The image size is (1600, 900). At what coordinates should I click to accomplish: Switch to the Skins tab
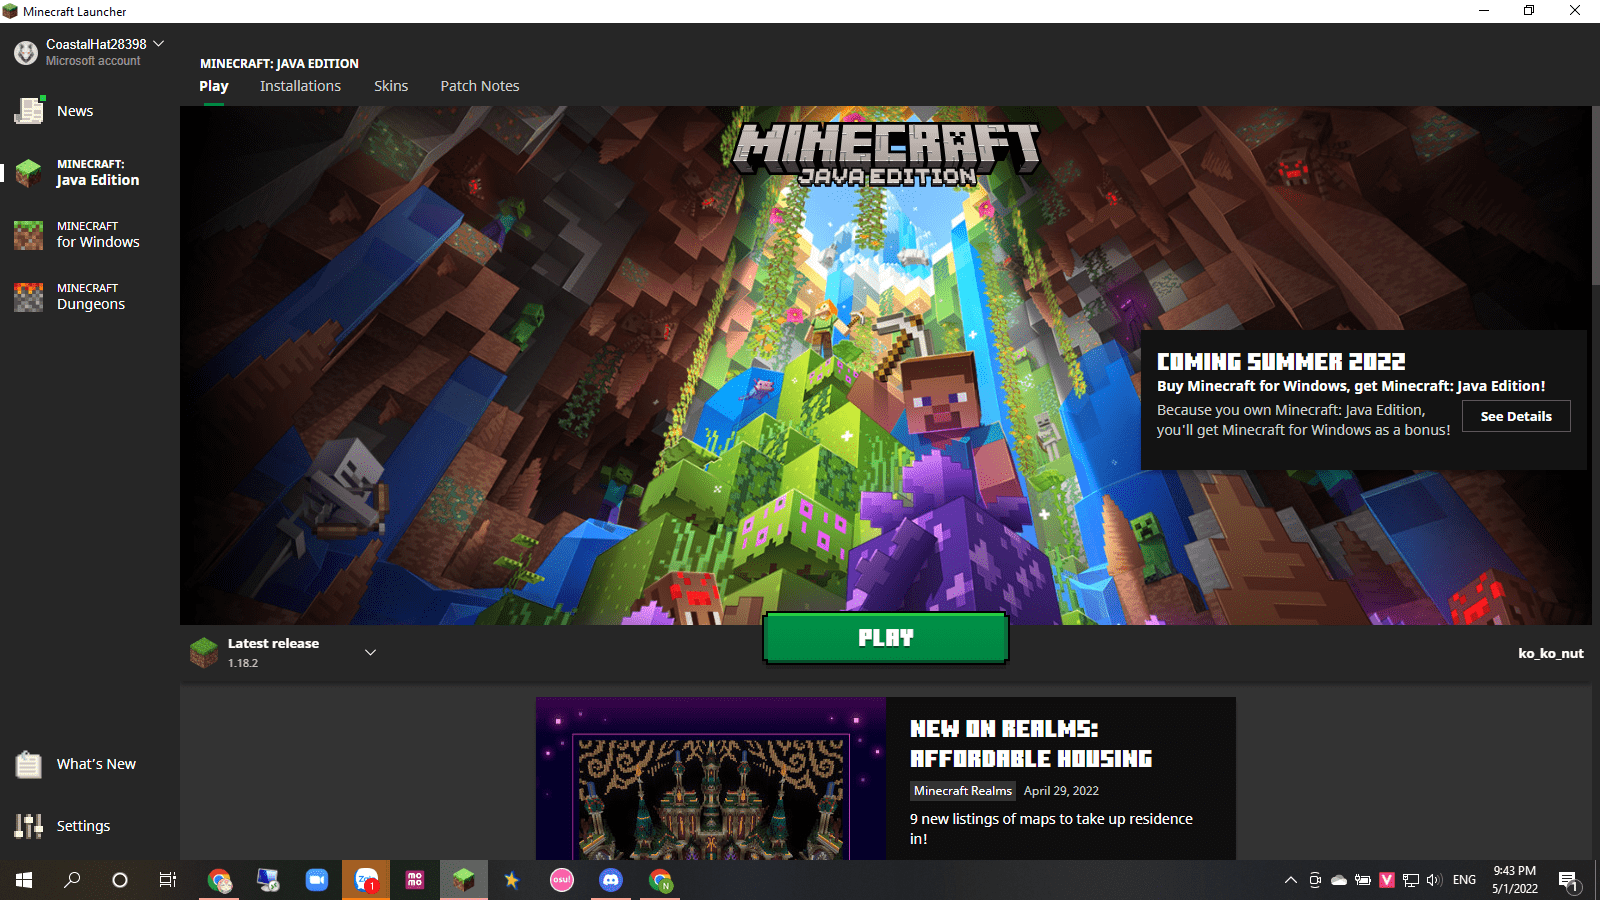(391, 86)
